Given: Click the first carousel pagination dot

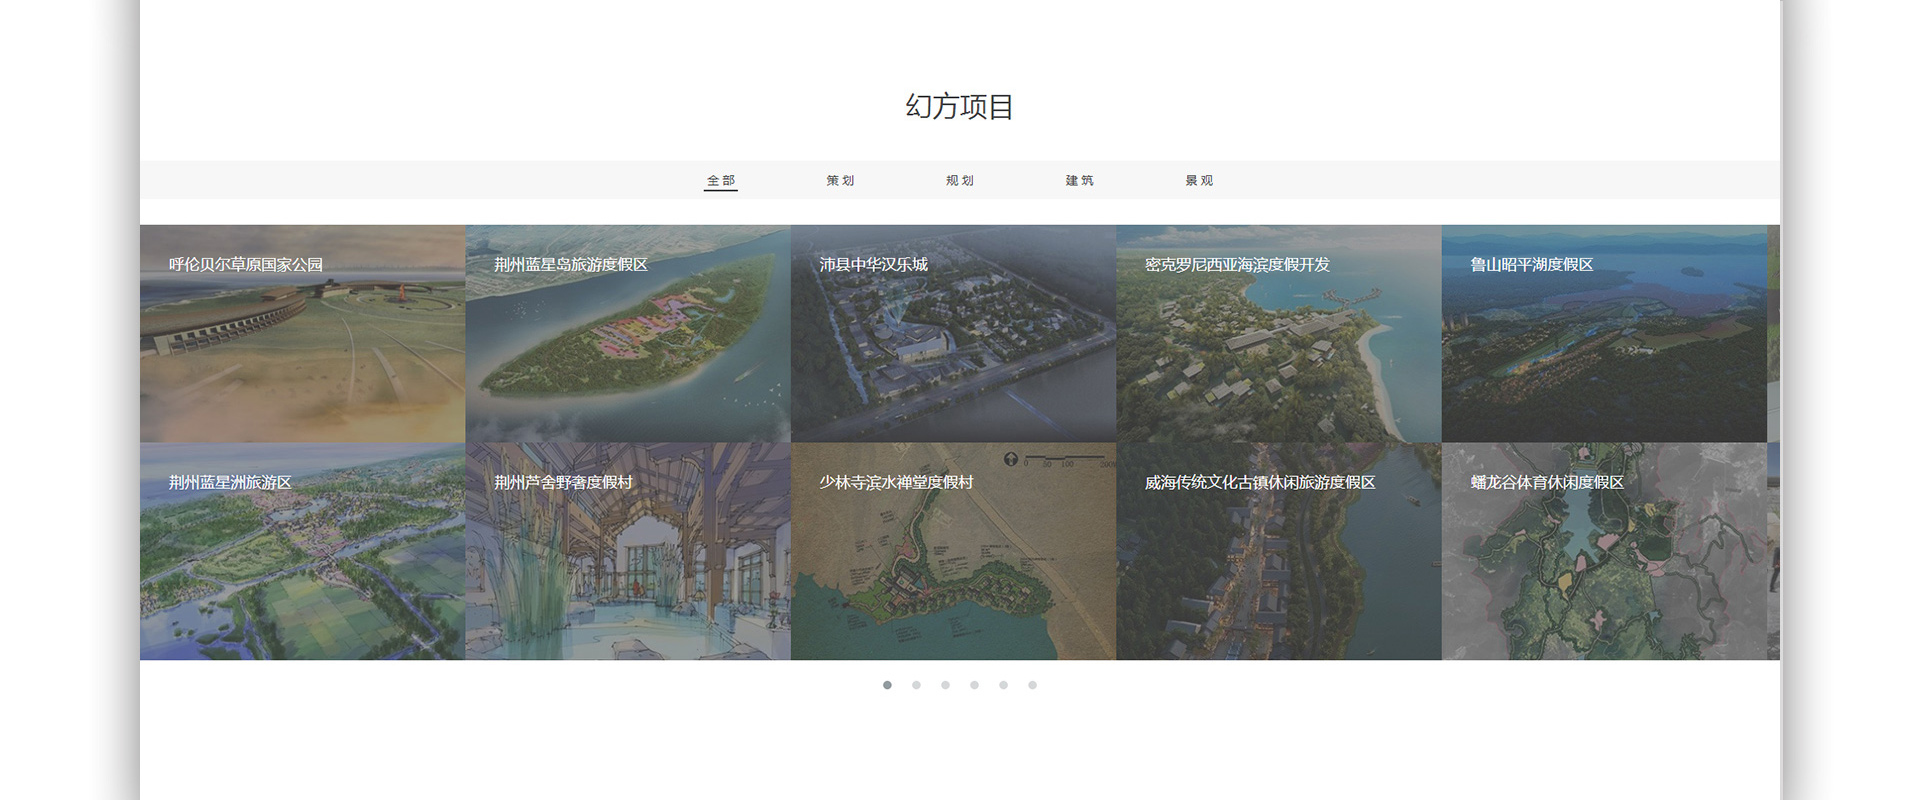Looking at the screenshot, I should (x=887, y=685).
